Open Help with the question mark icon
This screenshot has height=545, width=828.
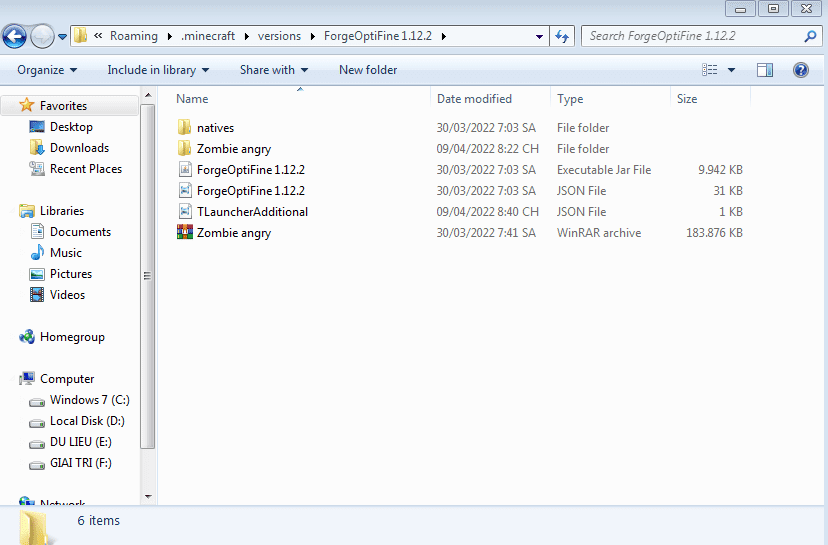pyautogui.click(x=801, y=70)
